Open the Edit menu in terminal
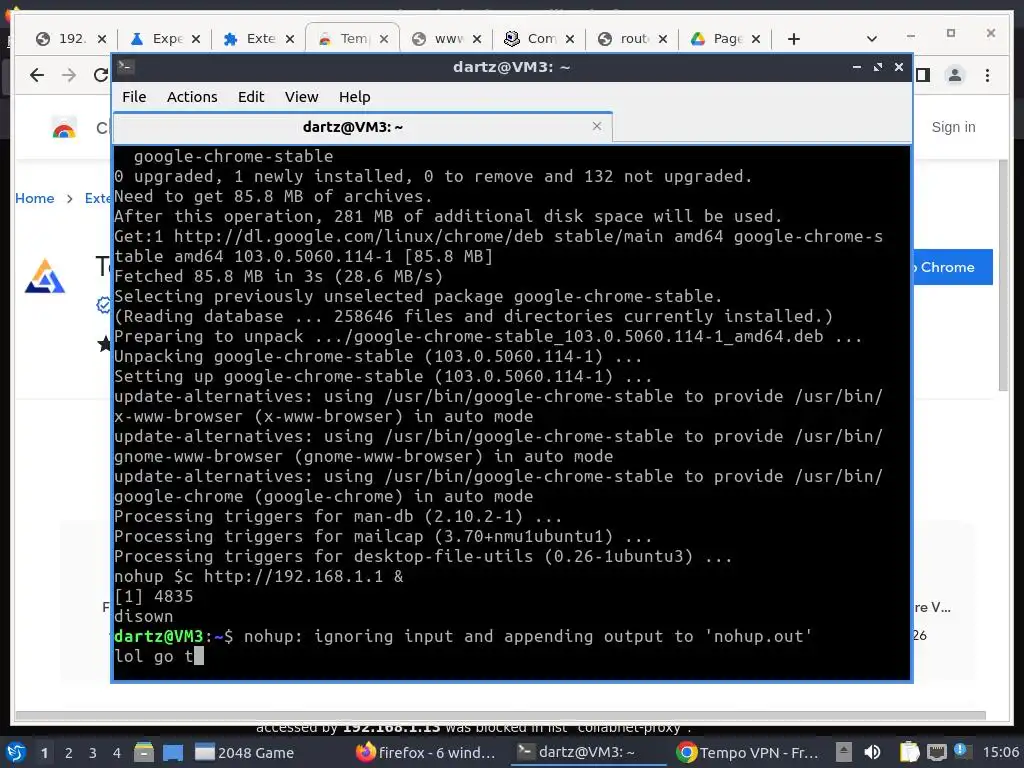The image size is (1024, 768). click(x=251, y=97)
